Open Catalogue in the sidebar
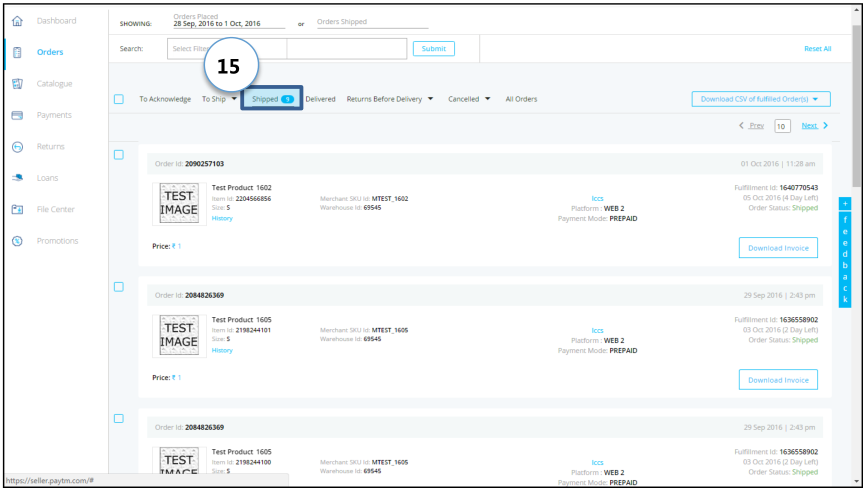Image resolution: width=867 pixels, height=493 pixels. point(54,84)
